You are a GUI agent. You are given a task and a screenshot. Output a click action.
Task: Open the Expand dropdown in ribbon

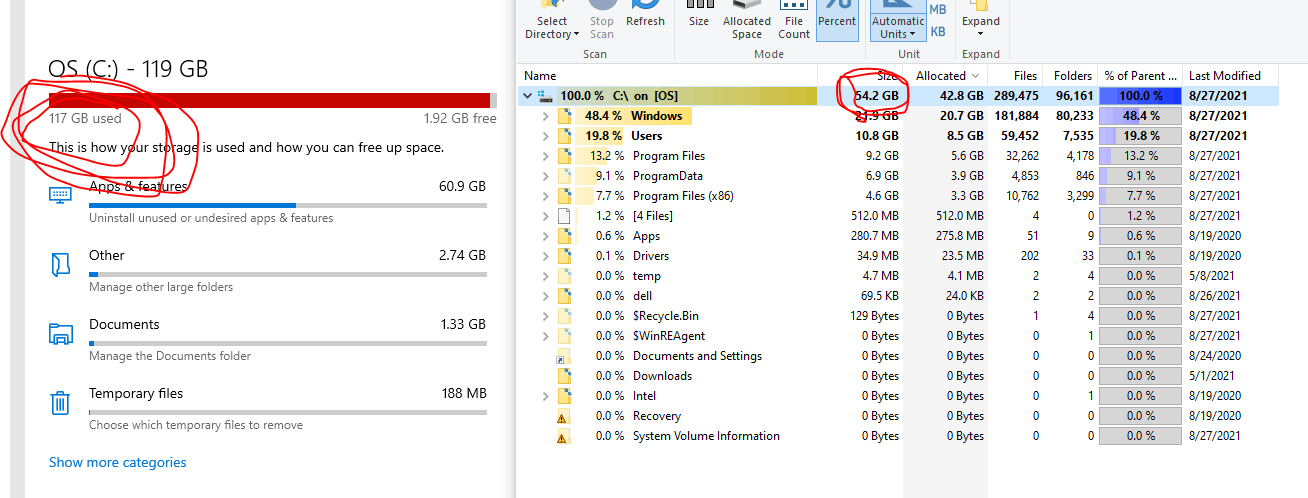click(981, 22)
